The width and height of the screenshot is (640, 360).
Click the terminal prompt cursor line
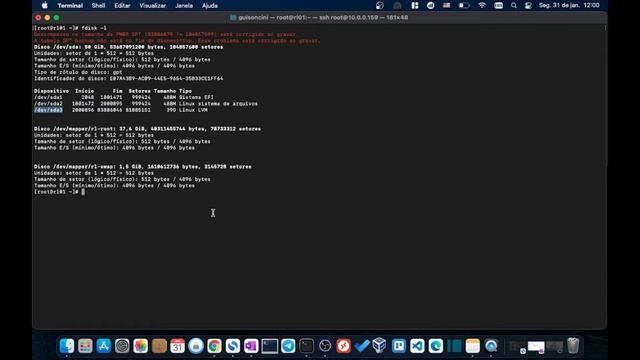pos(60,192)
